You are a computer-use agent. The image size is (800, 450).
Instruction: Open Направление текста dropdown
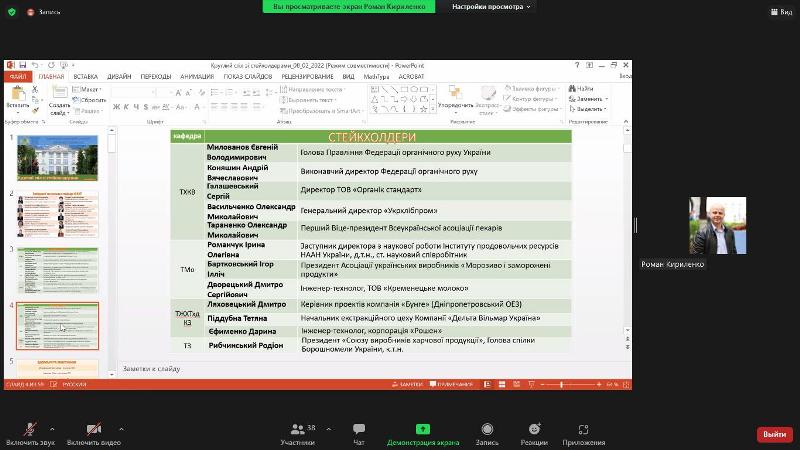coord(312,89)
